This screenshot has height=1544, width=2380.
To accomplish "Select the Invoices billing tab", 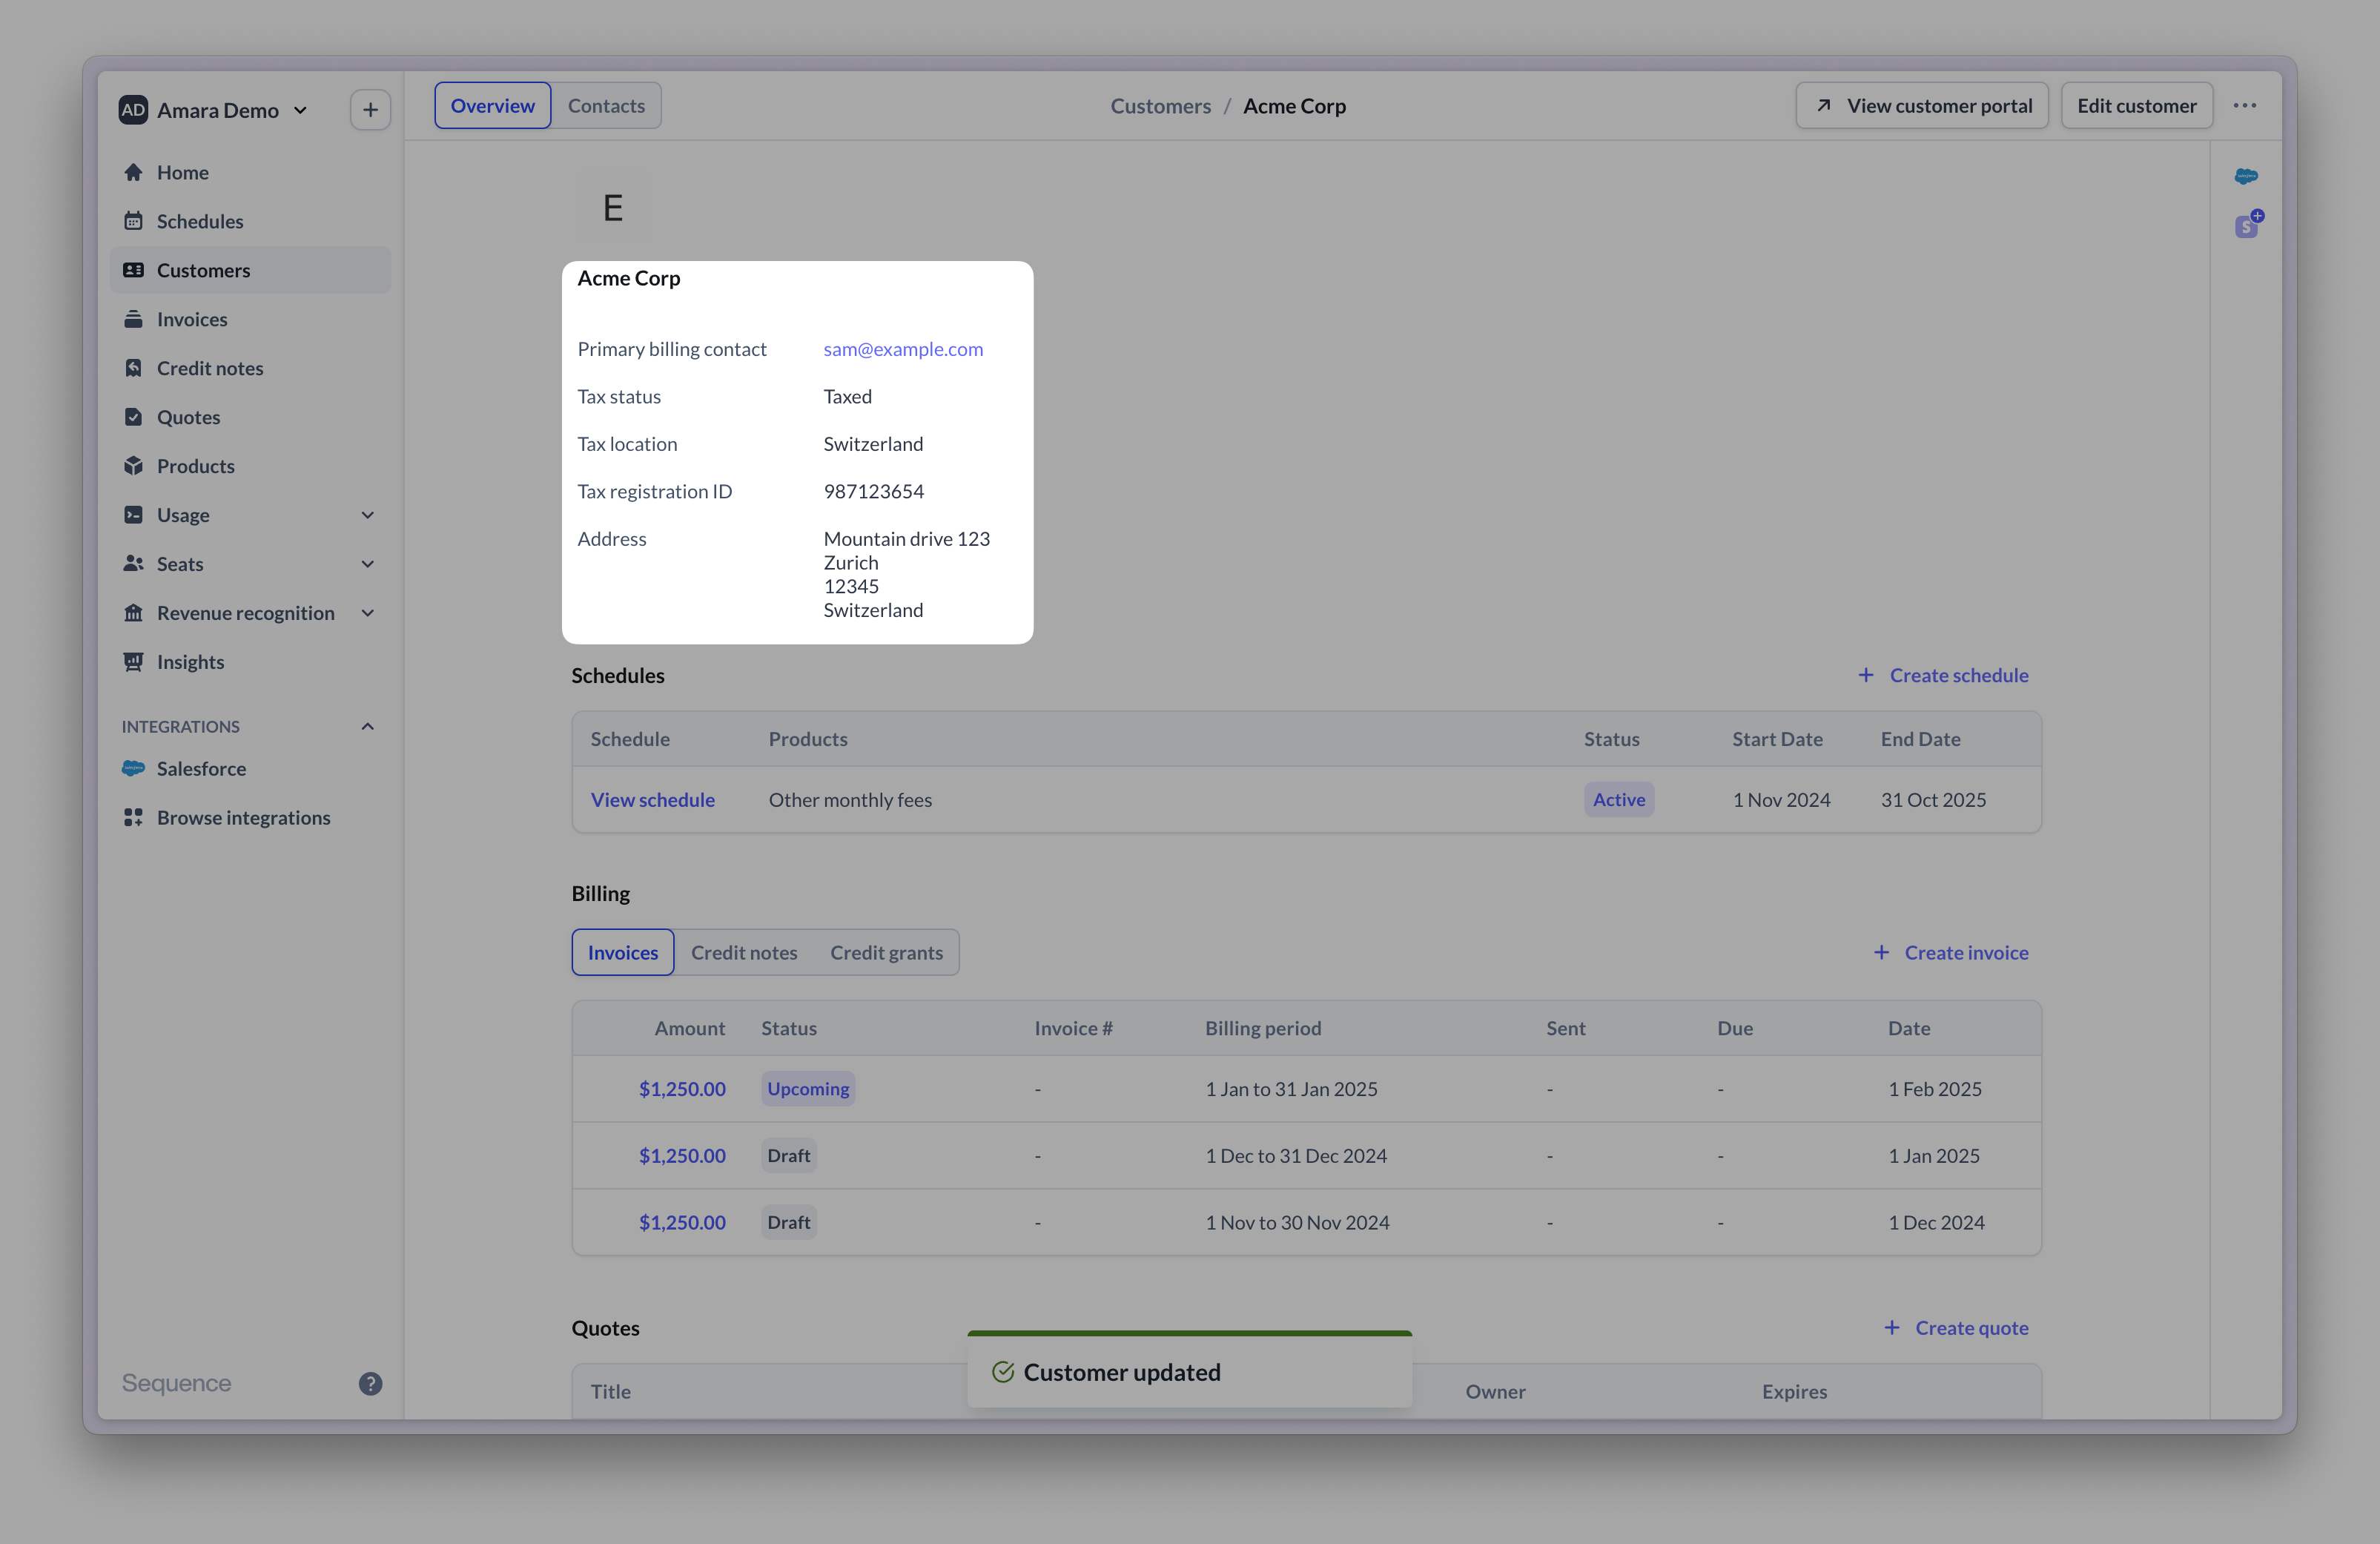I will tap(623, 952).
